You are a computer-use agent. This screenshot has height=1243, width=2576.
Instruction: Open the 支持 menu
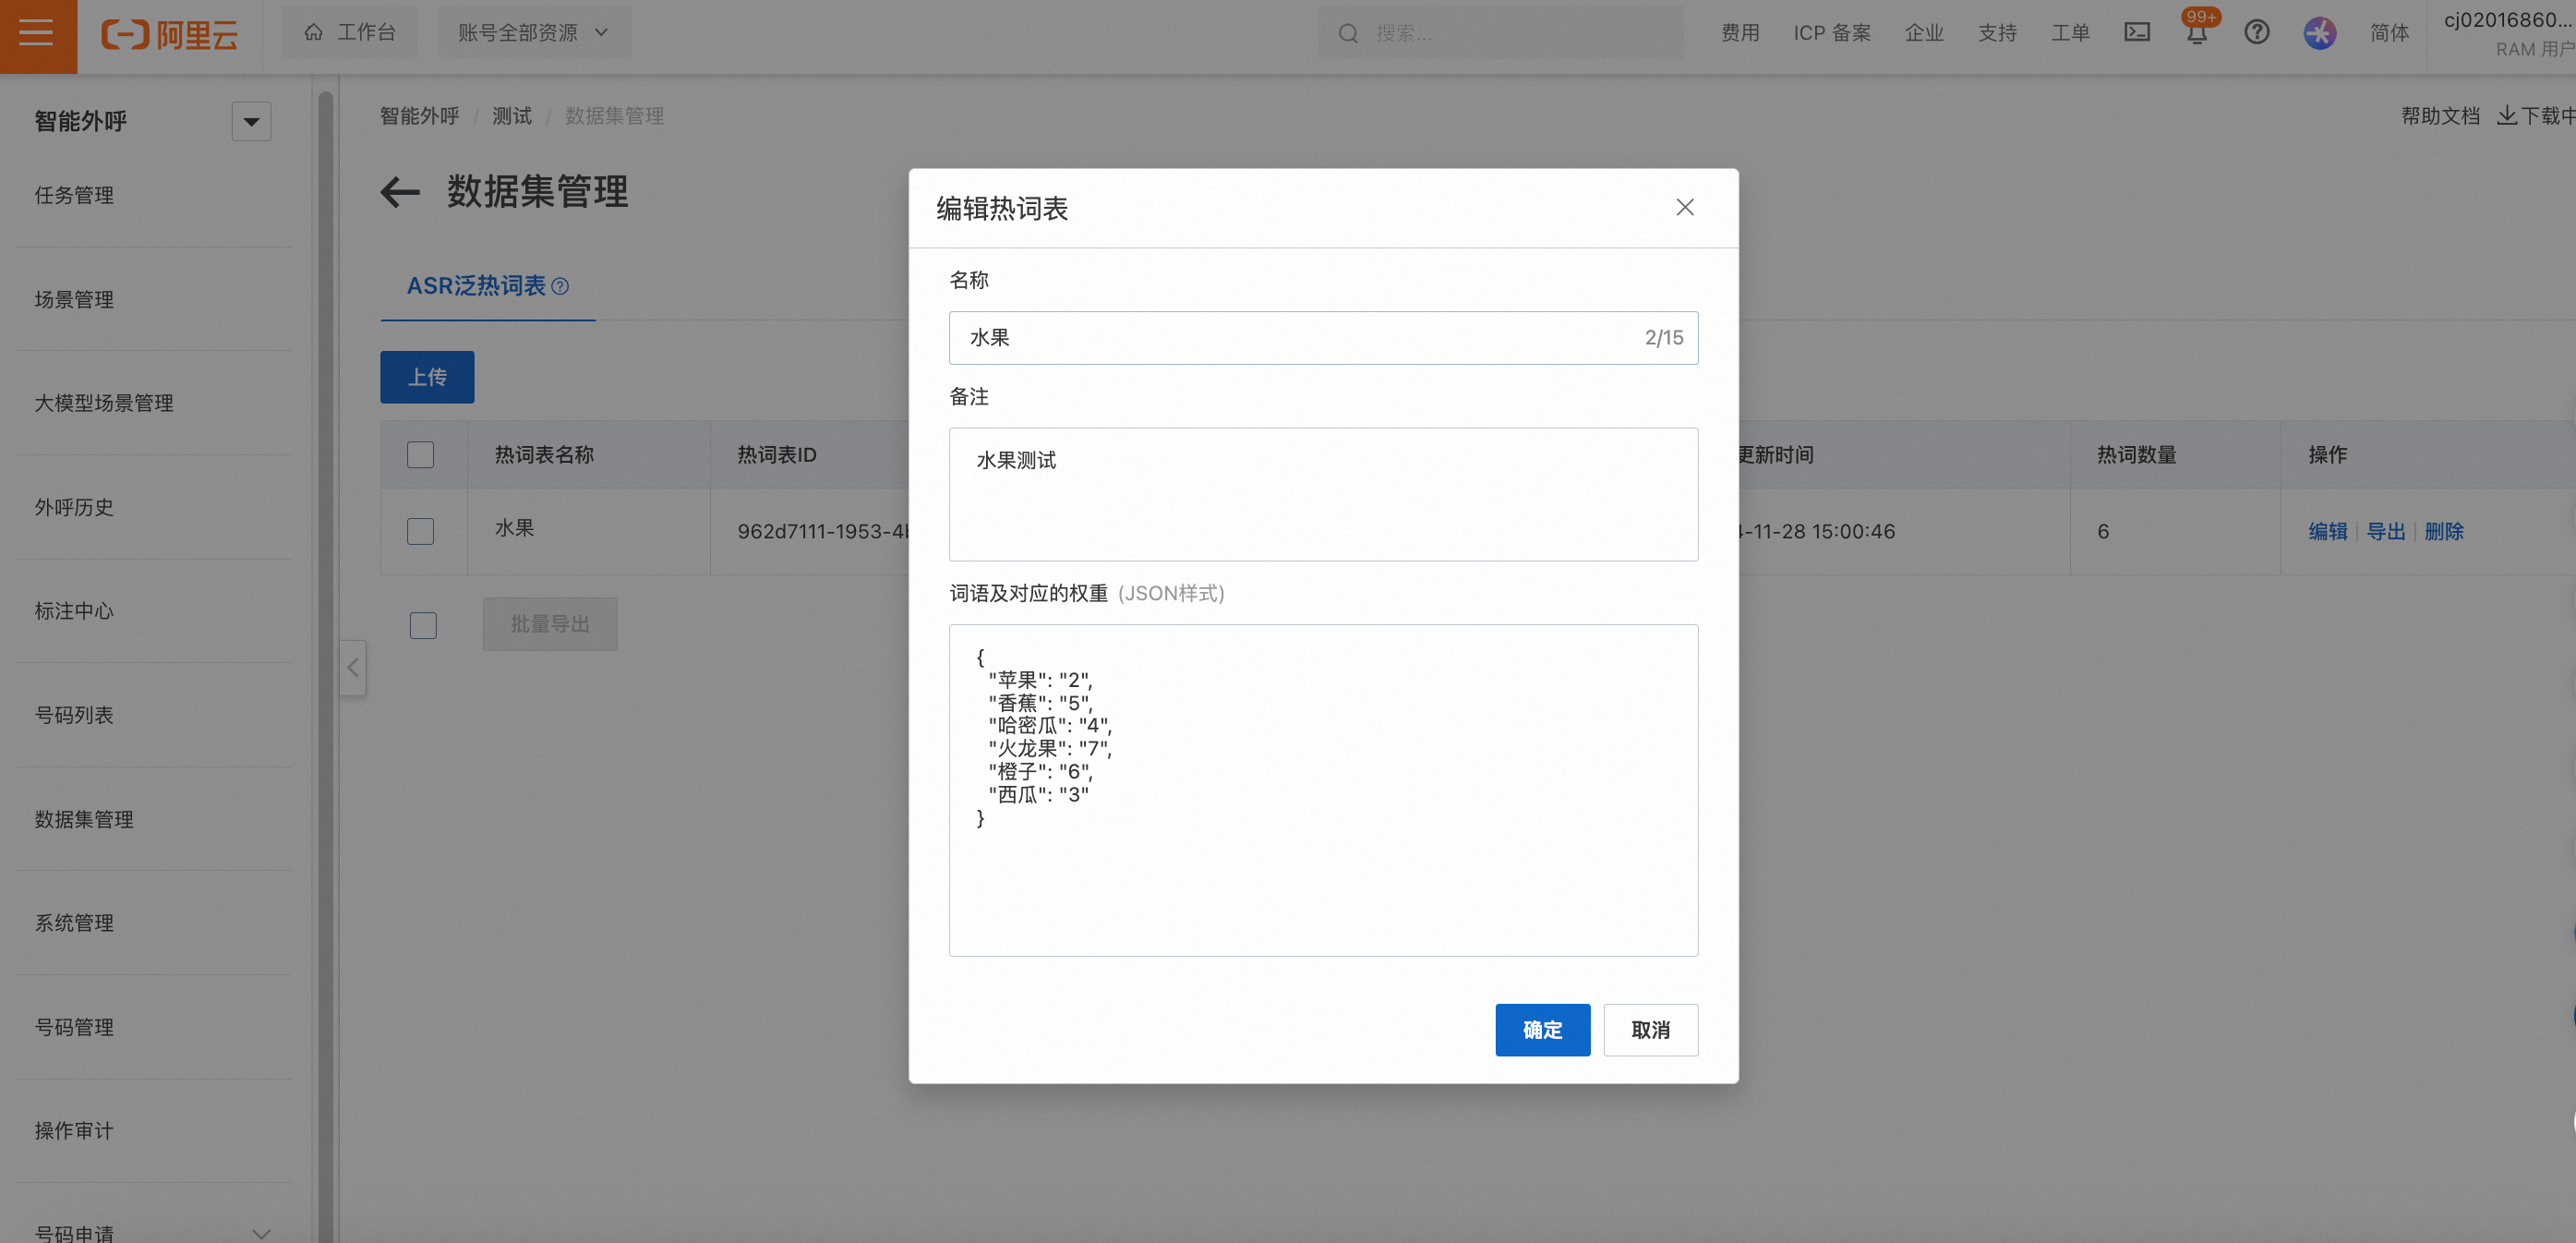point(1997,33)
